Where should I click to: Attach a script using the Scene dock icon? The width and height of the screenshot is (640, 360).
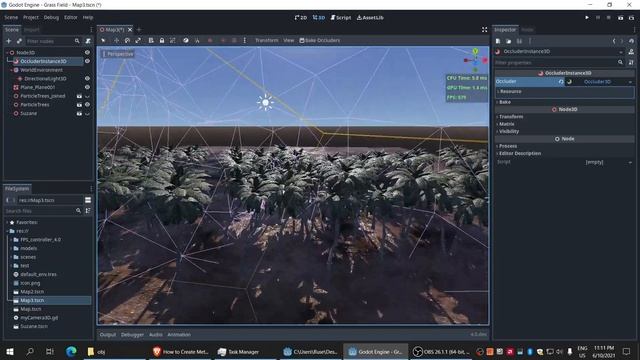pyautogui.click(x=88, y=41)
